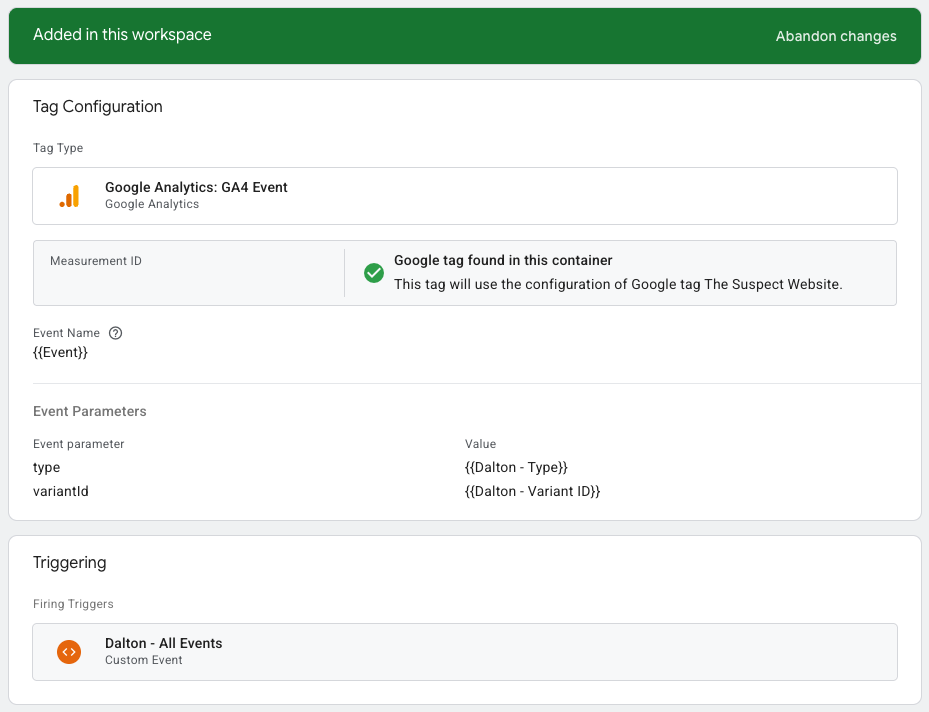Click the orange Custom Event trigger icon

click(x=69, y=652)
